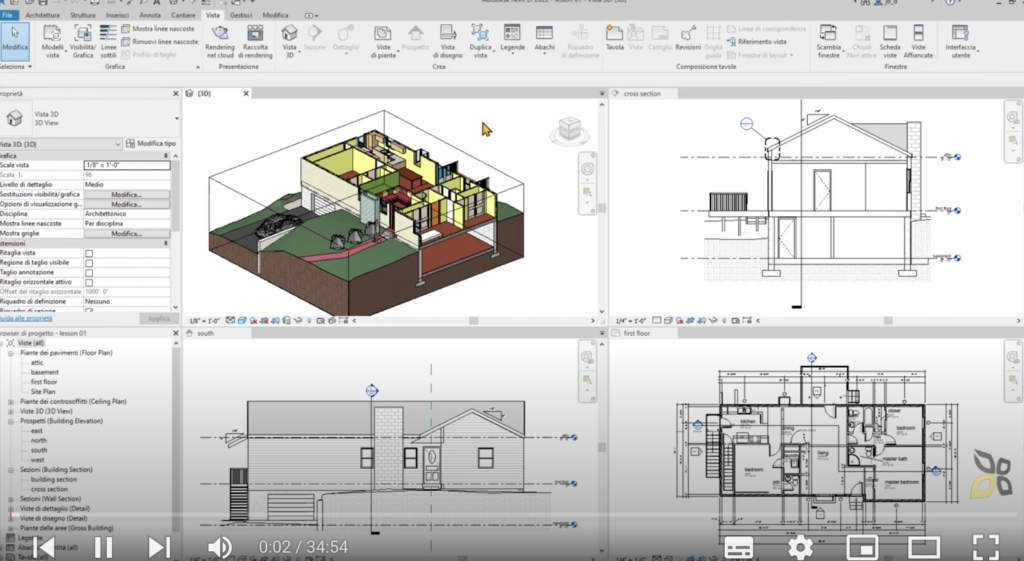Close the {3D} view tab

[x=246, y=93]
